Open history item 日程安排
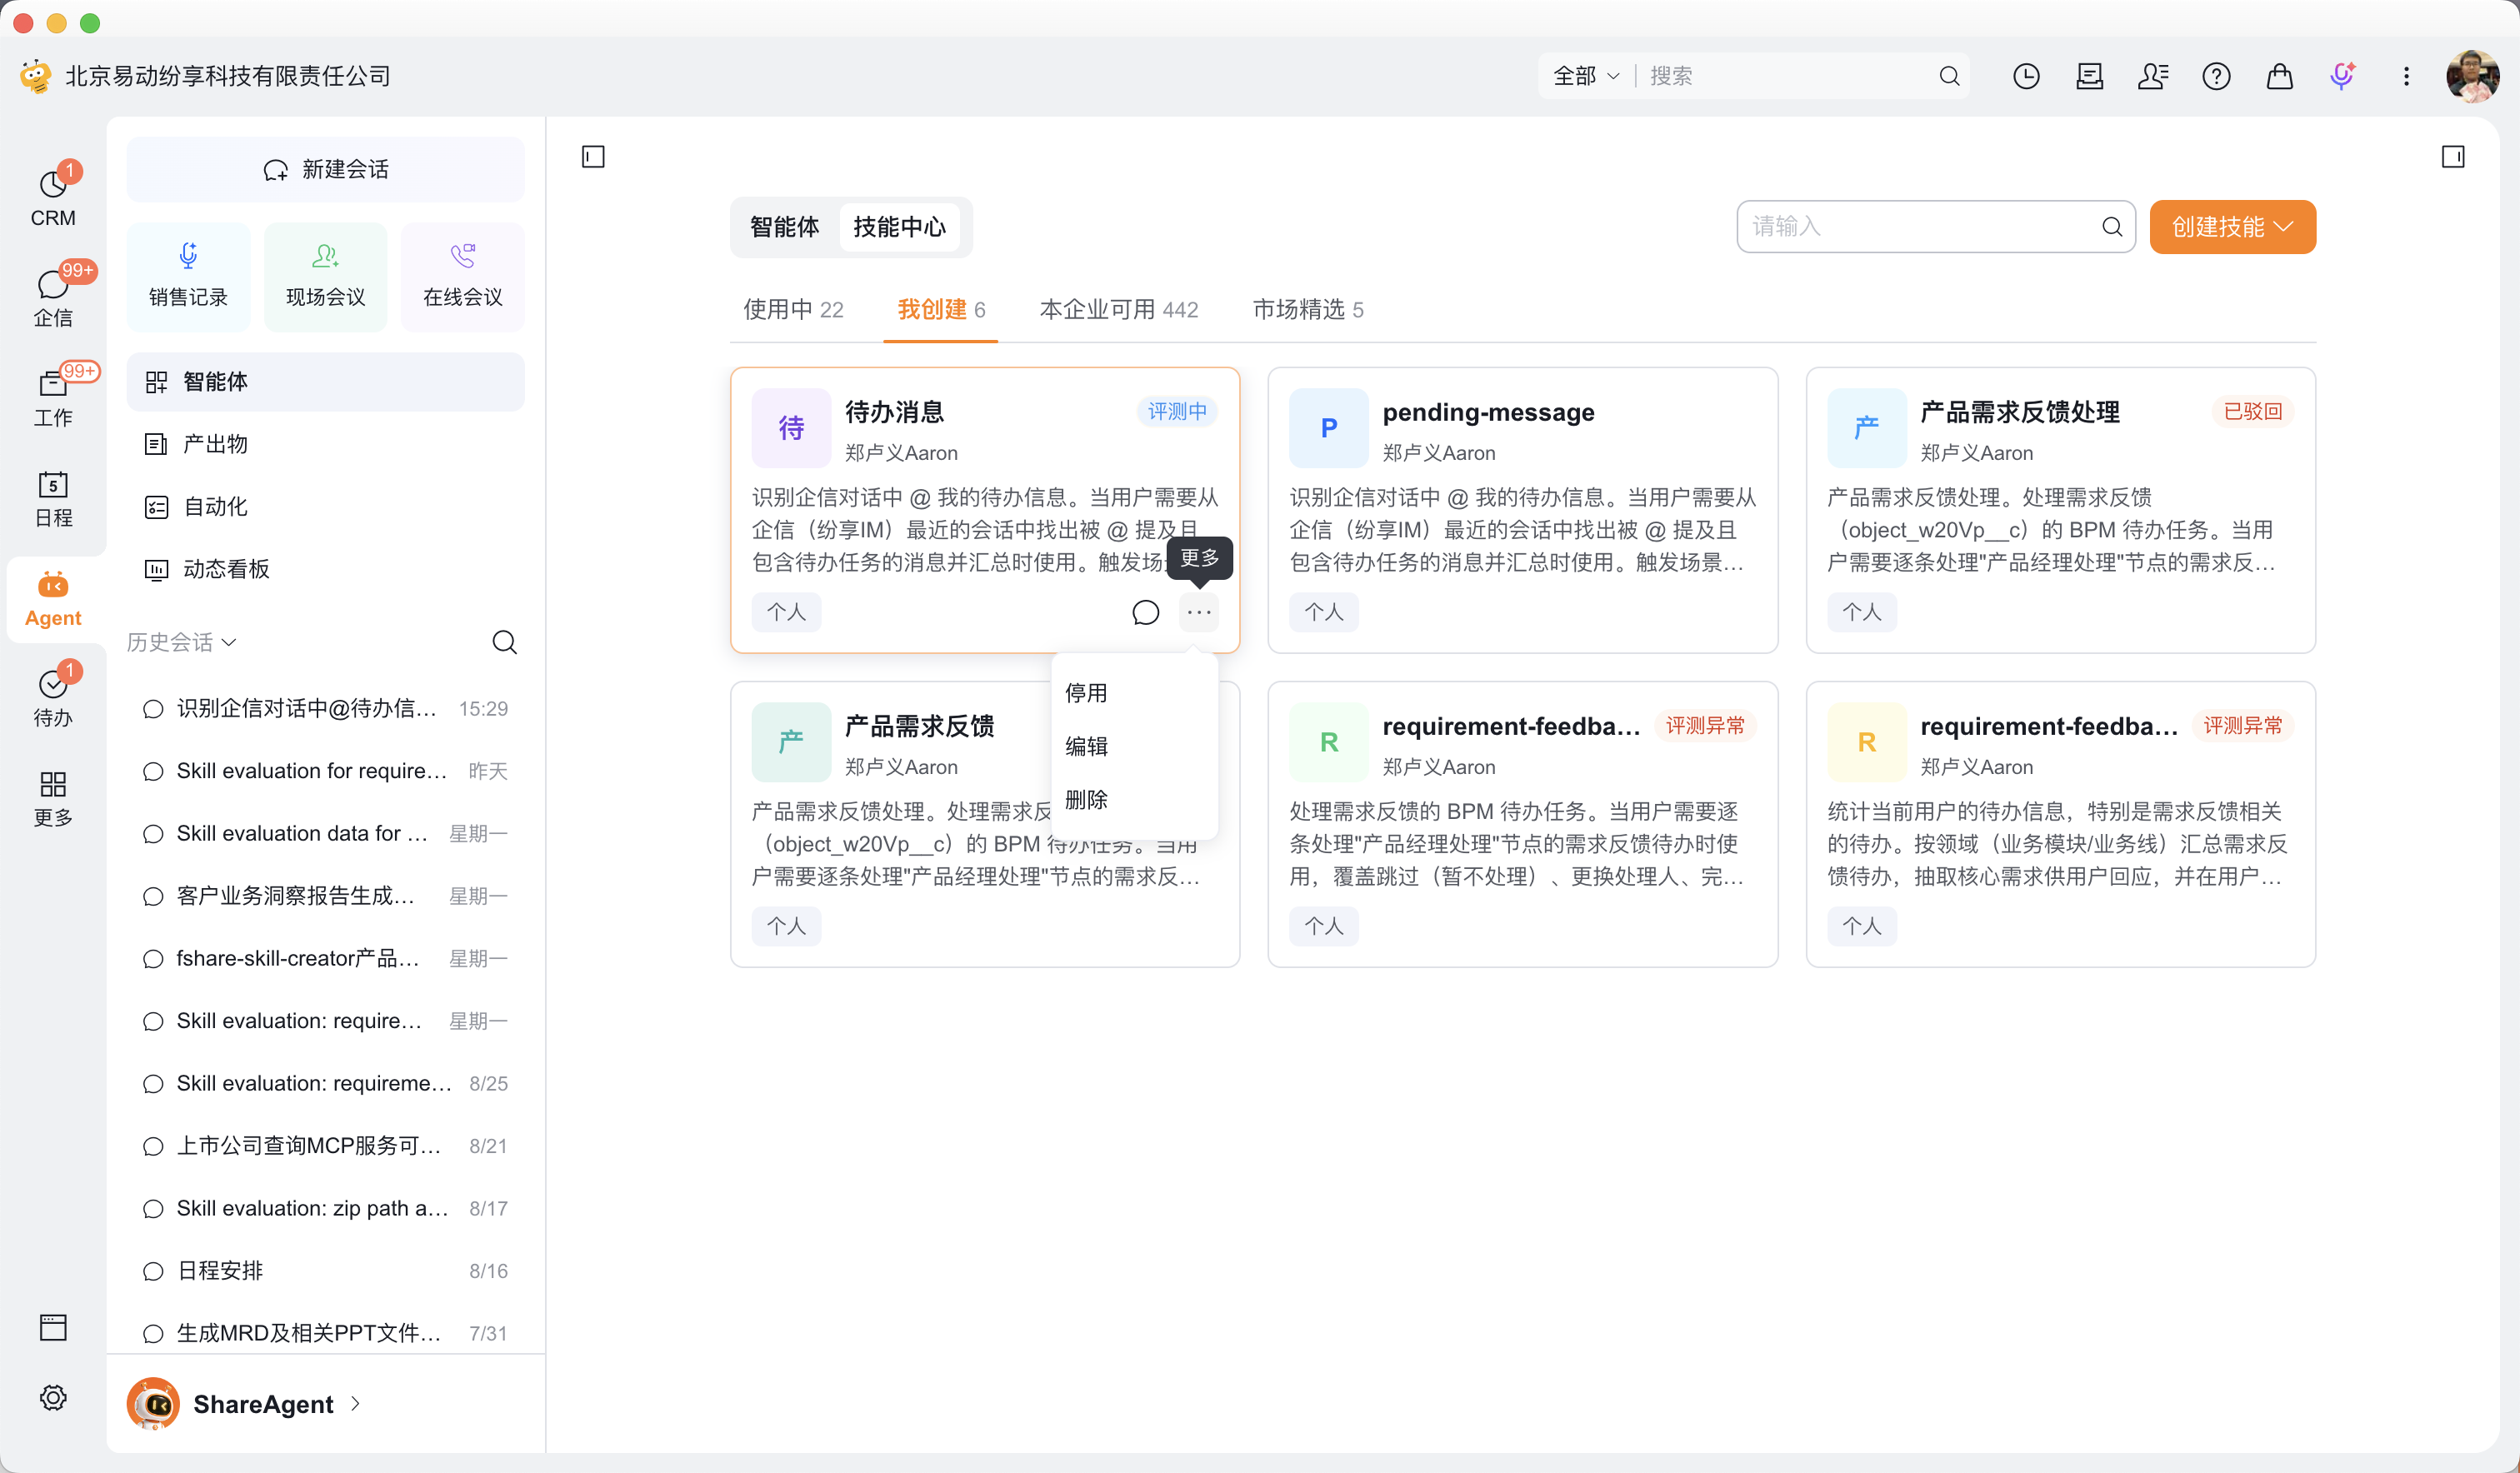This screenshot has height=1473, width=2520. tap(325, 1271)
